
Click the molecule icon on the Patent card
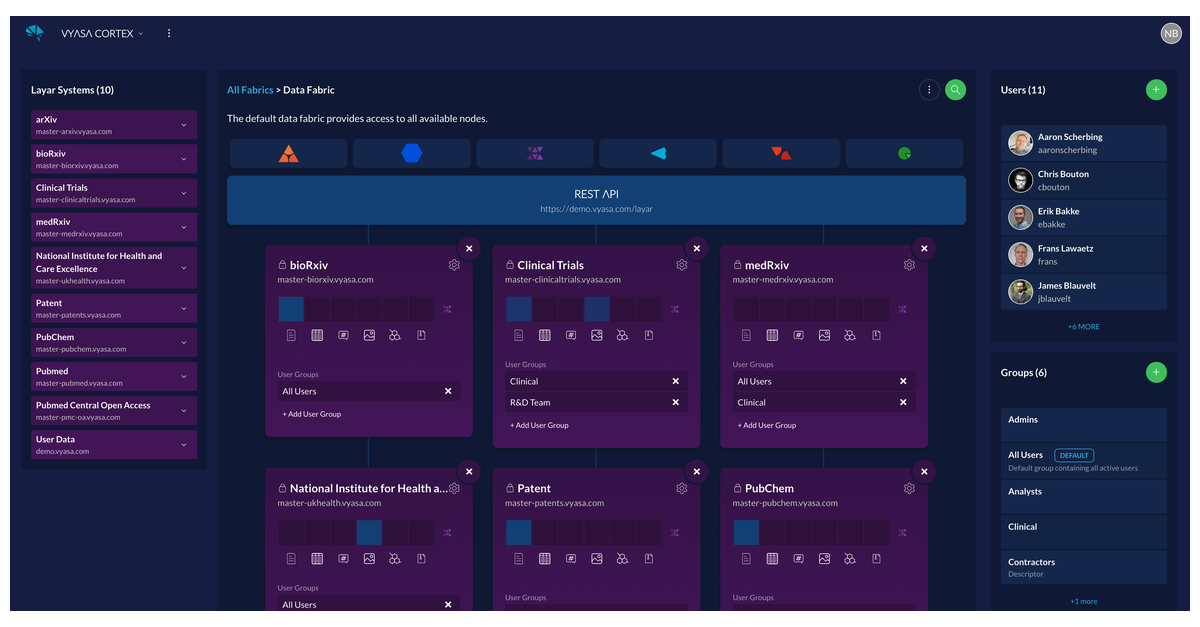pyautogui.click(x=622, y=558)
